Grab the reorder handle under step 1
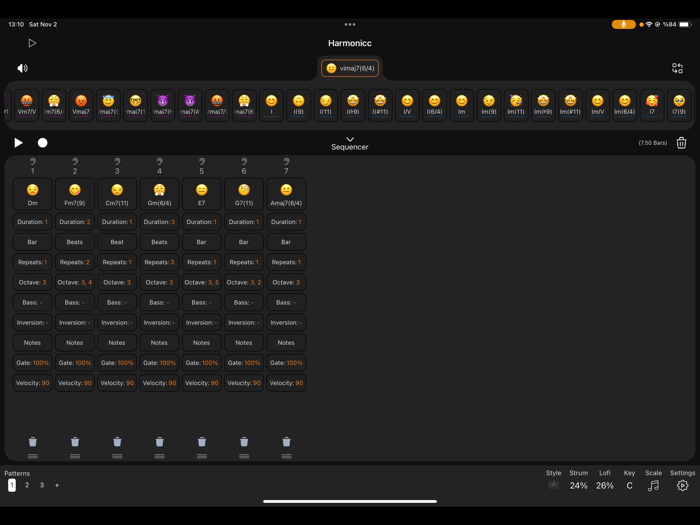This screenshot has height=525, width=700. (33, 456)
